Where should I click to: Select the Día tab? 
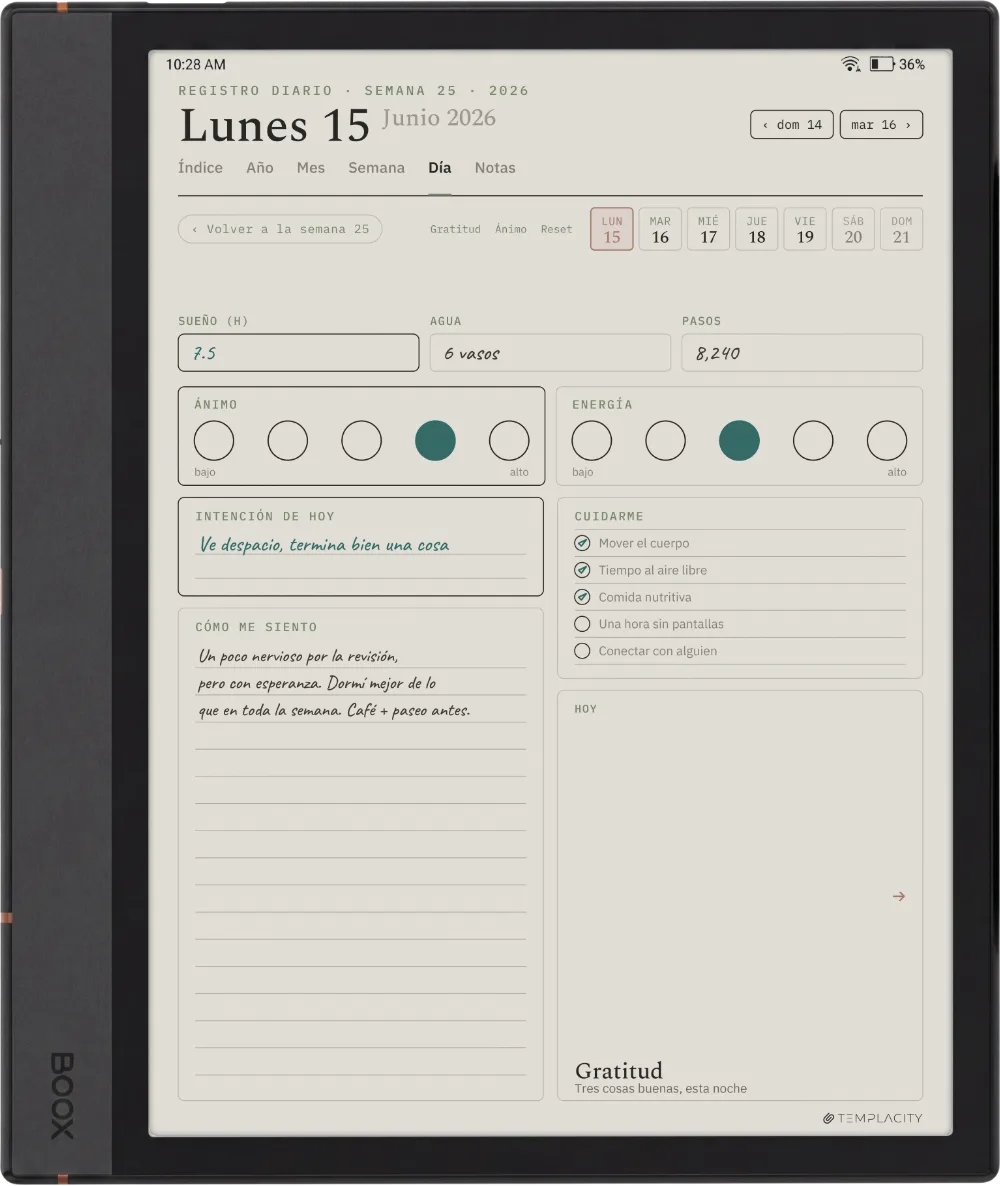coord(439,168)
